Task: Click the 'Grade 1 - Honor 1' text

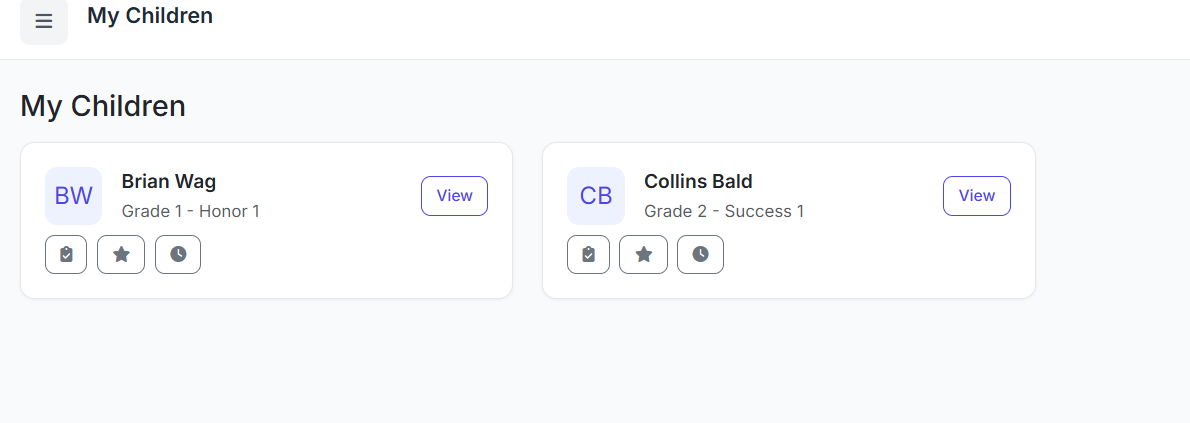Action: 191,211
